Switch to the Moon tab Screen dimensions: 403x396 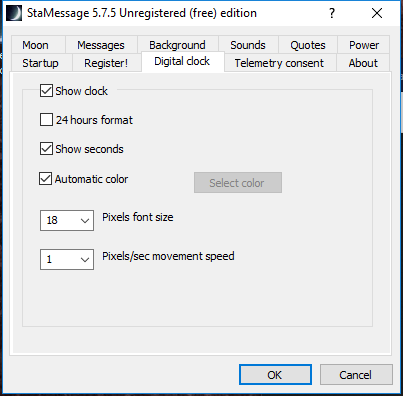[x=35, y=45]
